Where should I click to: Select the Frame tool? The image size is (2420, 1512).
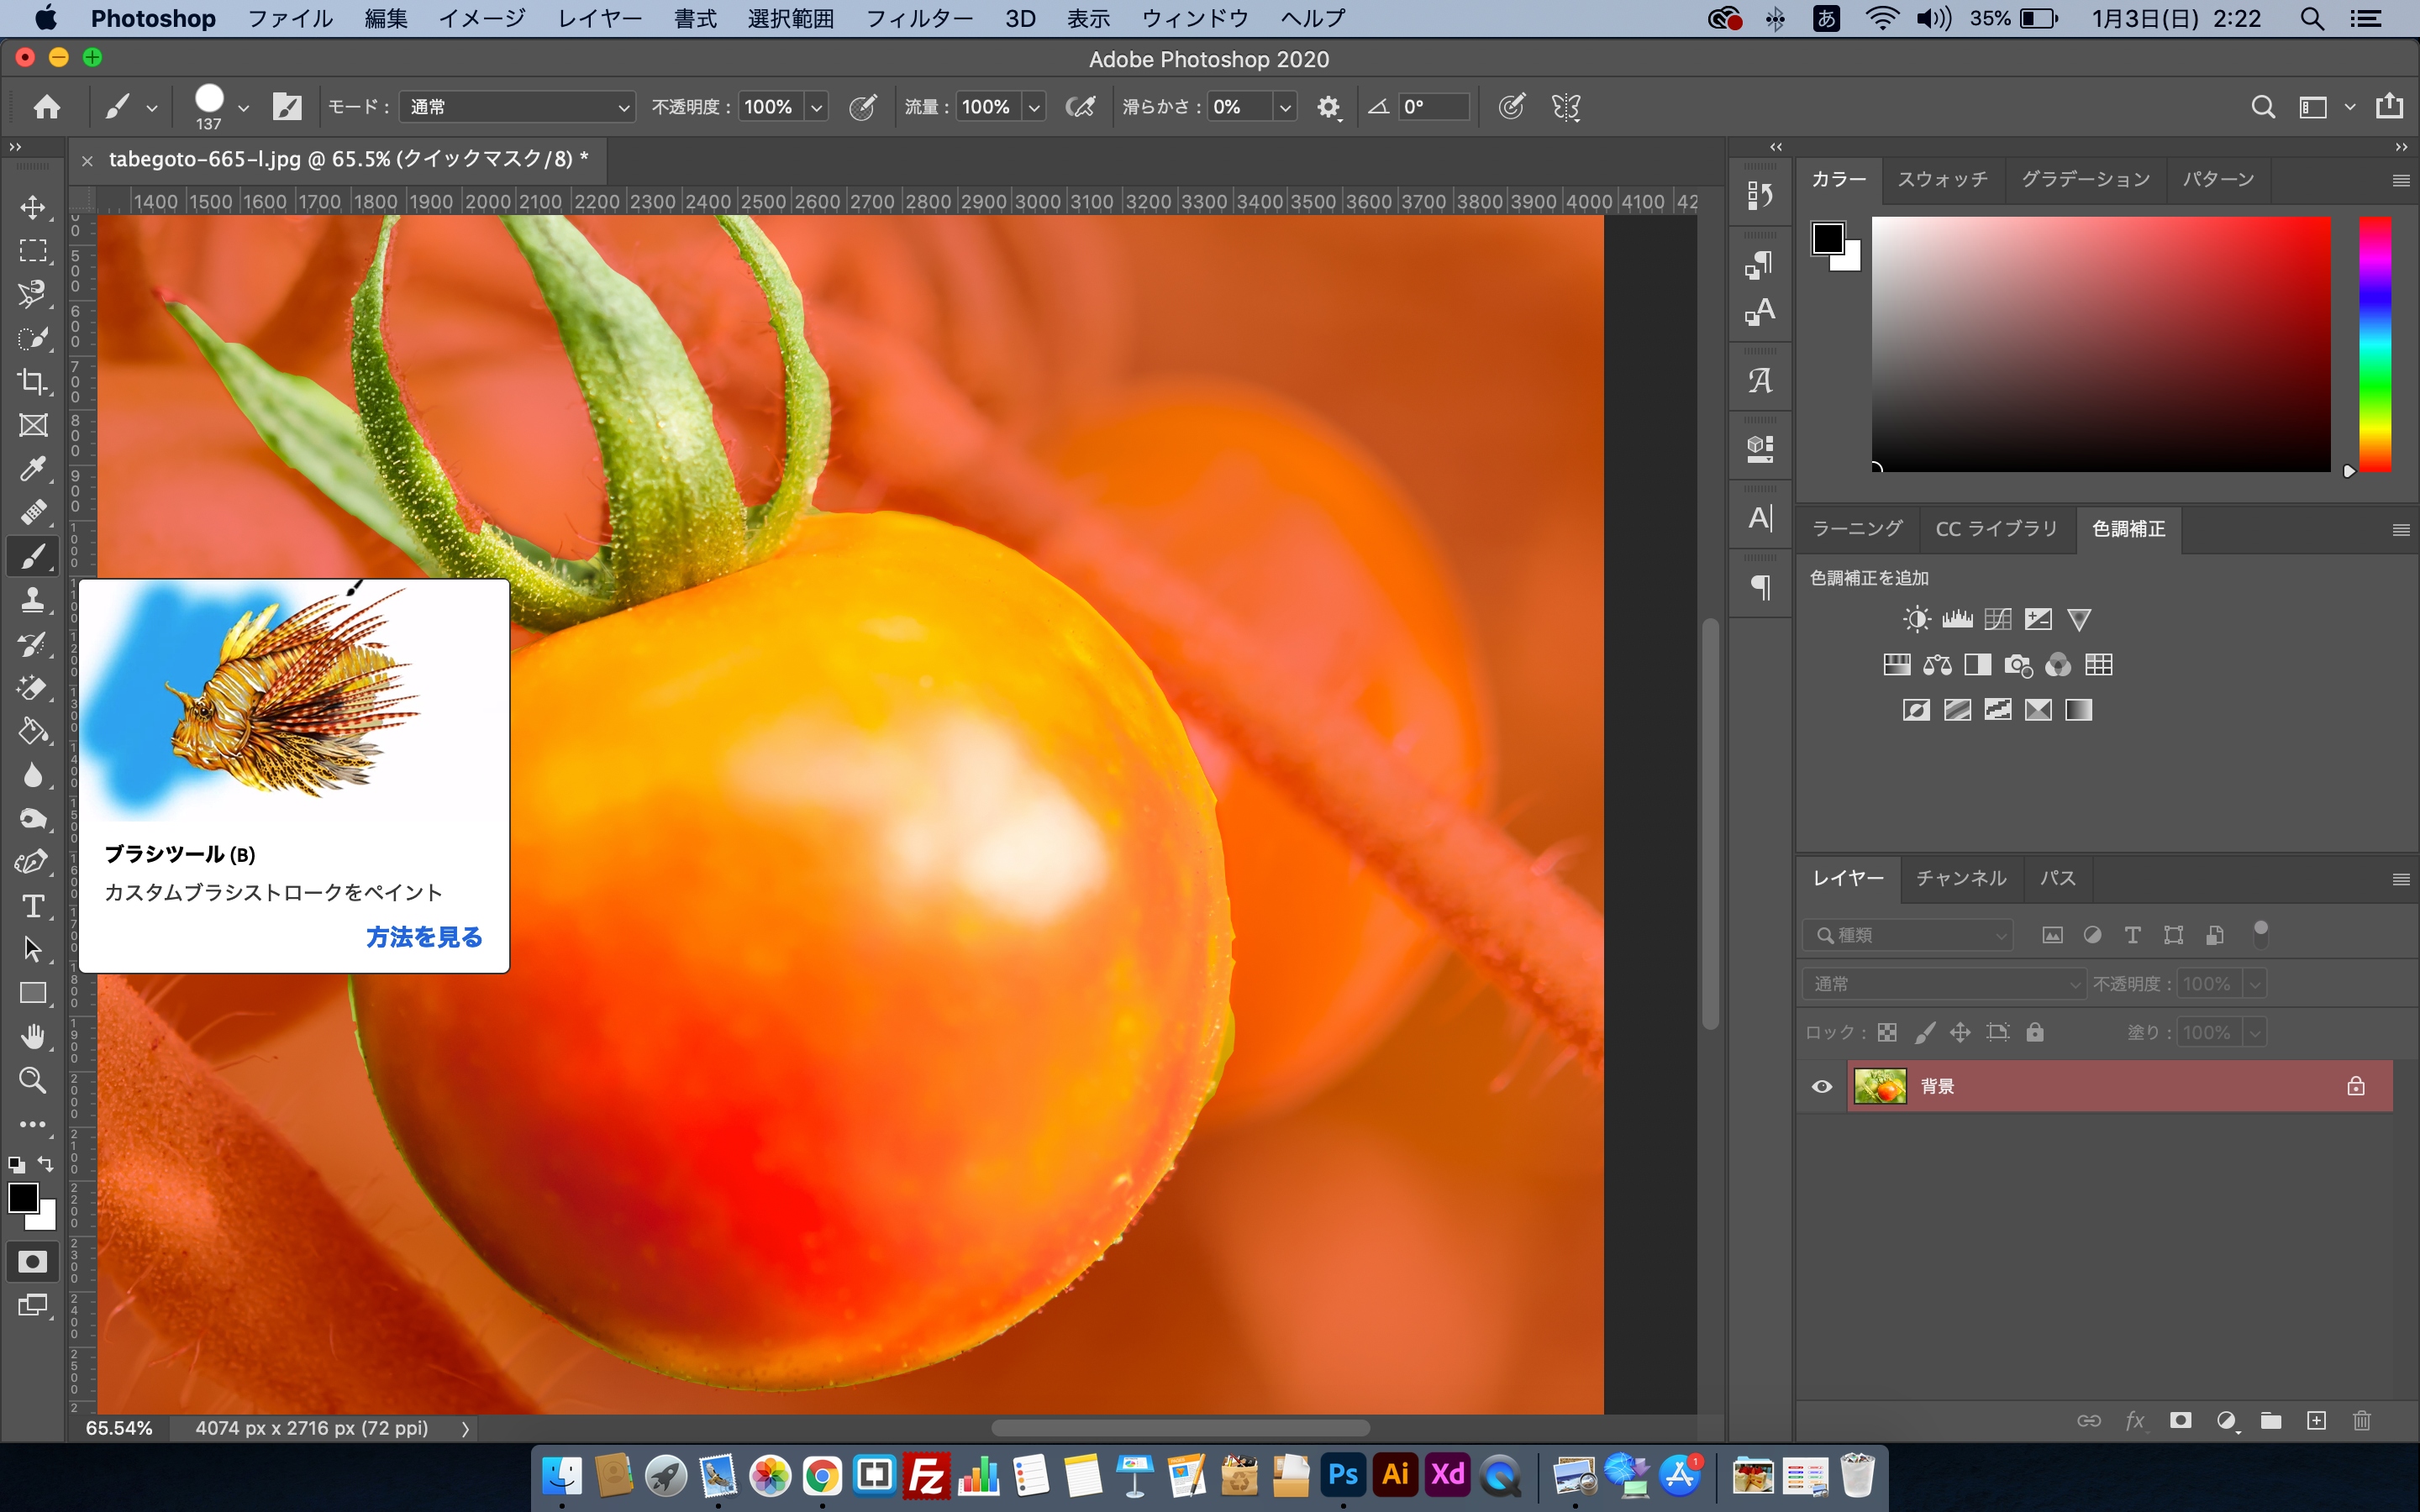33,425
